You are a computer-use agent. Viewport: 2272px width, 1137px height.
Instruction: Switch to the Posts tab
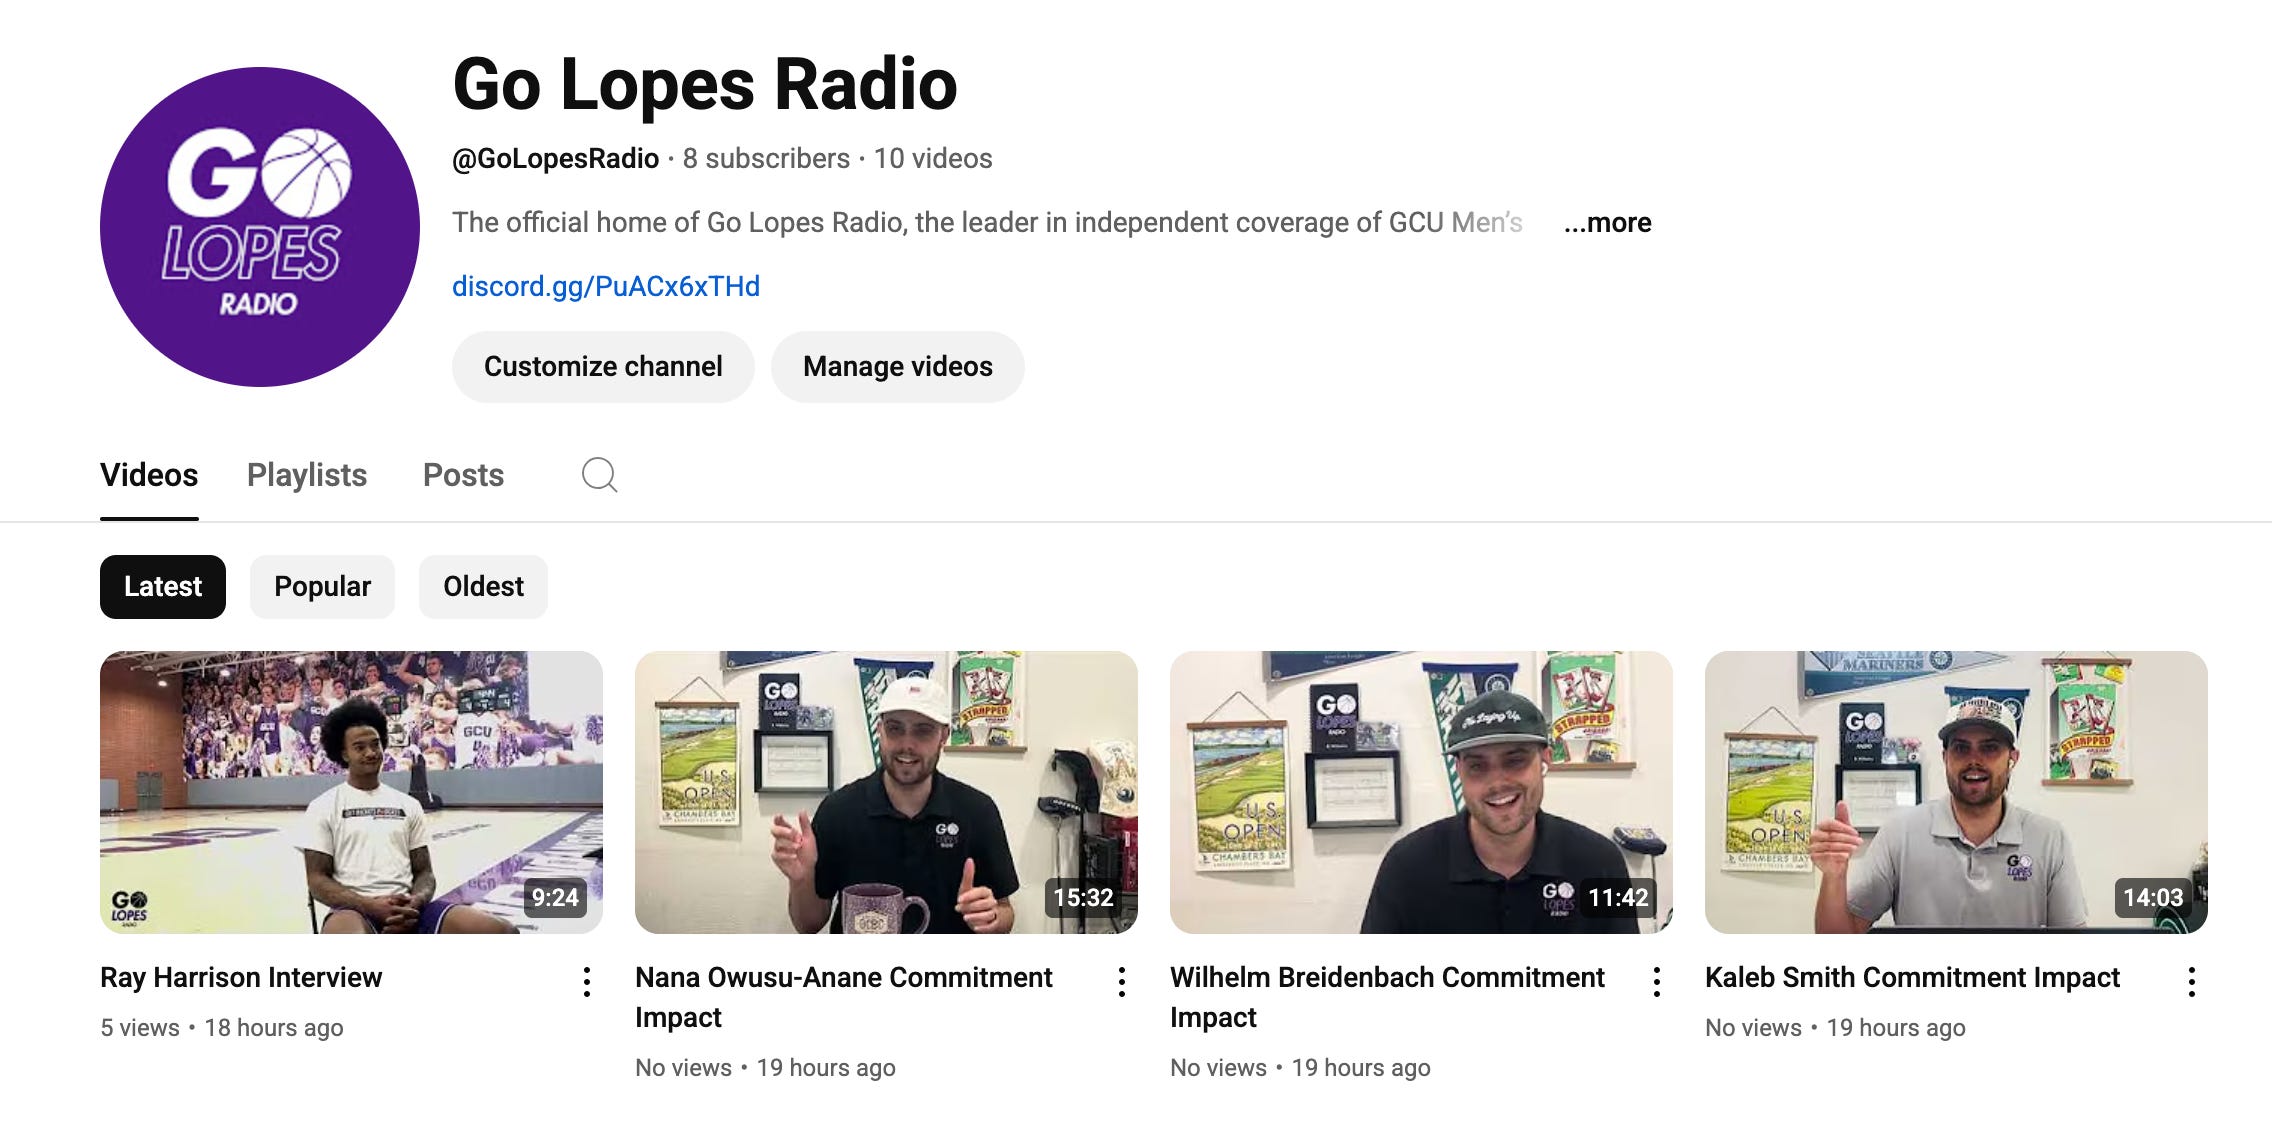[463, 475]
